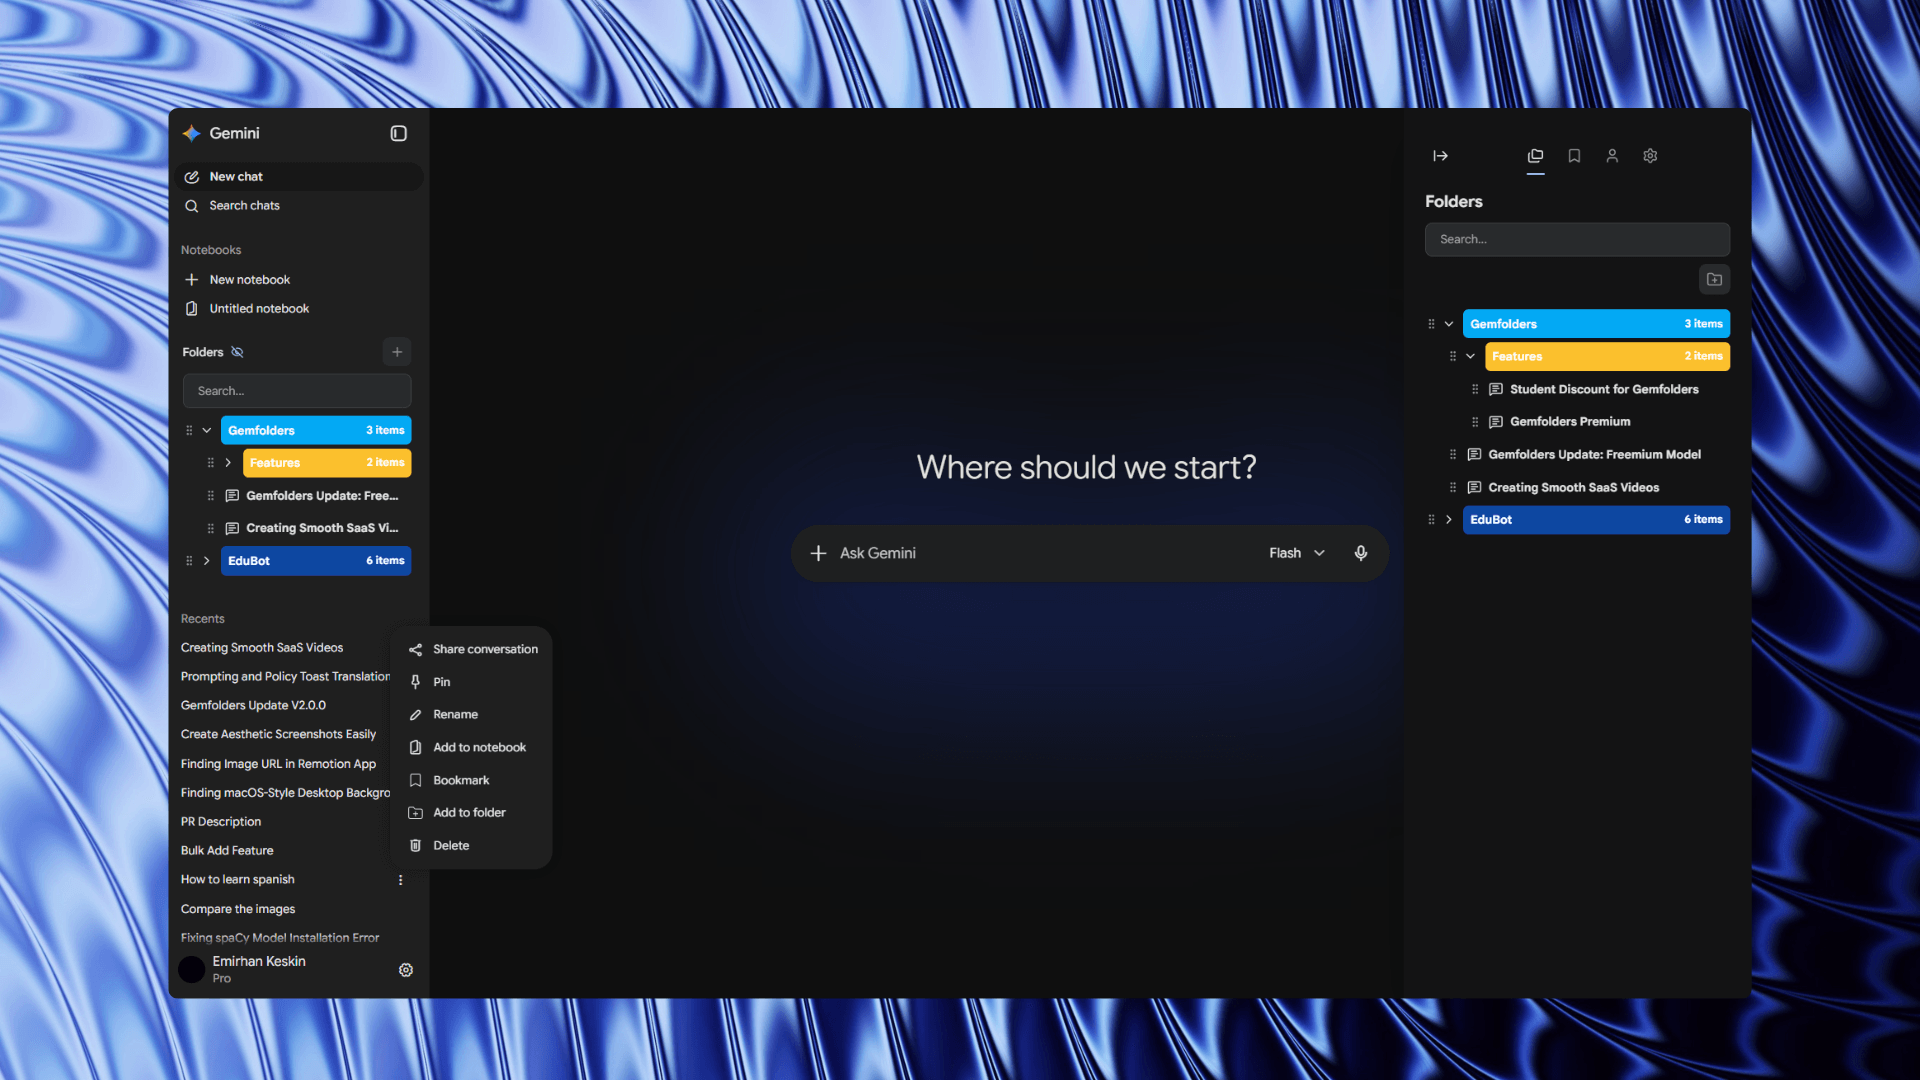Screen dimensions: 1920x1080
Task: Click the Gemini logo star icon
Action: point(192,133)
